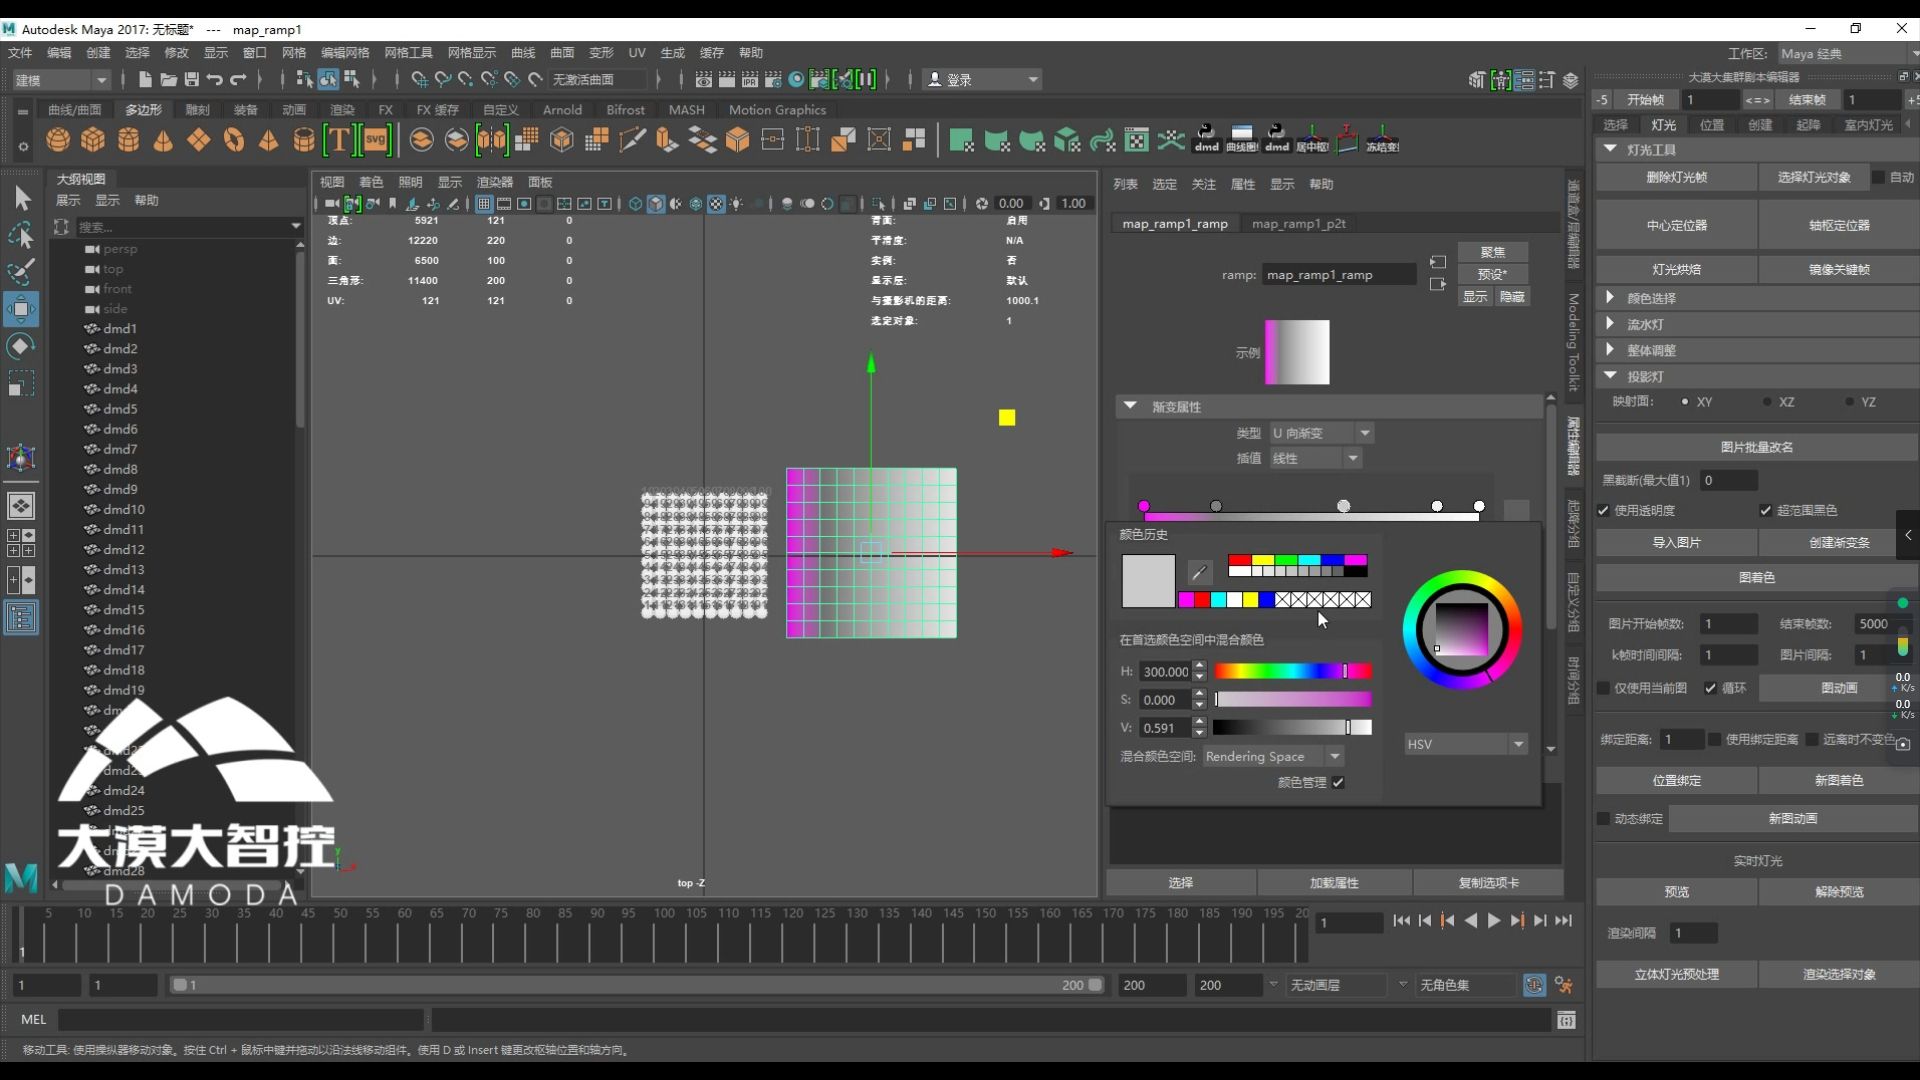Screen dimensions: 1920x1080
Task: Open the Motion Graphics shelf tab
Action: 777,110
